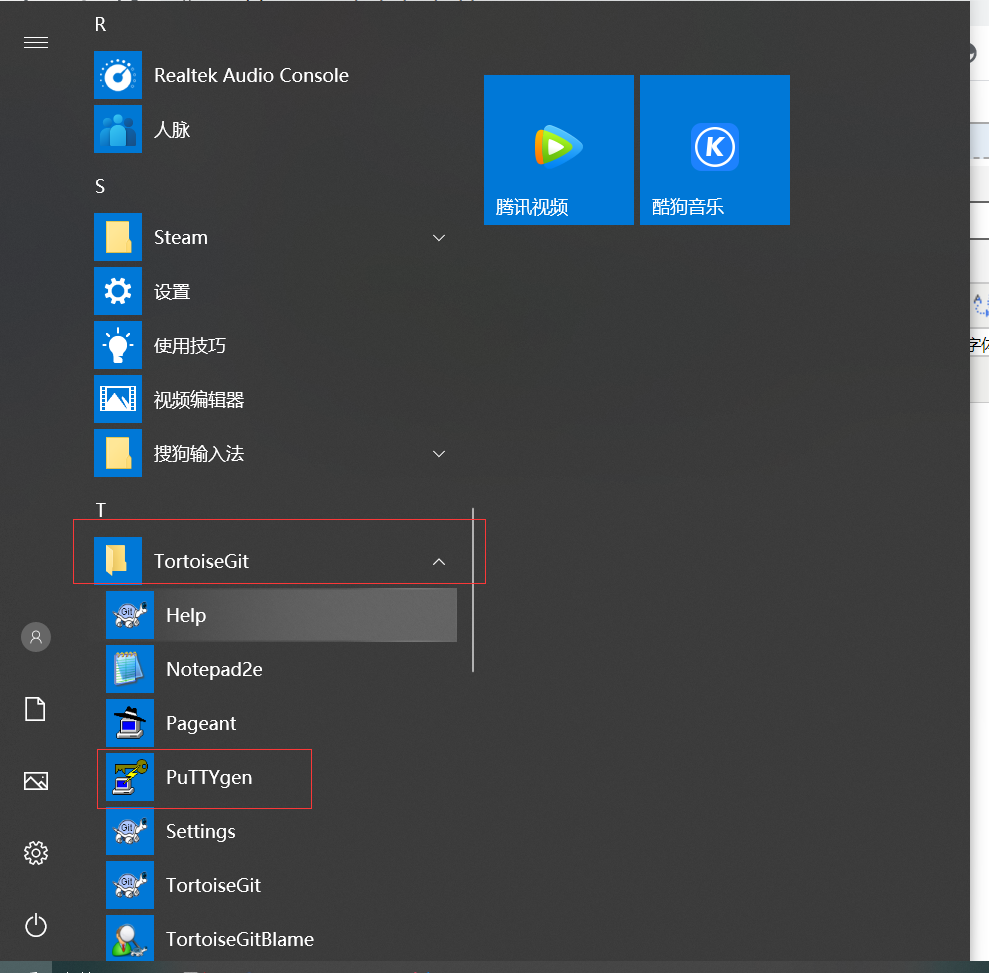
Task: Open Pictures from the sidebar icon
Action: click(36, 781)
